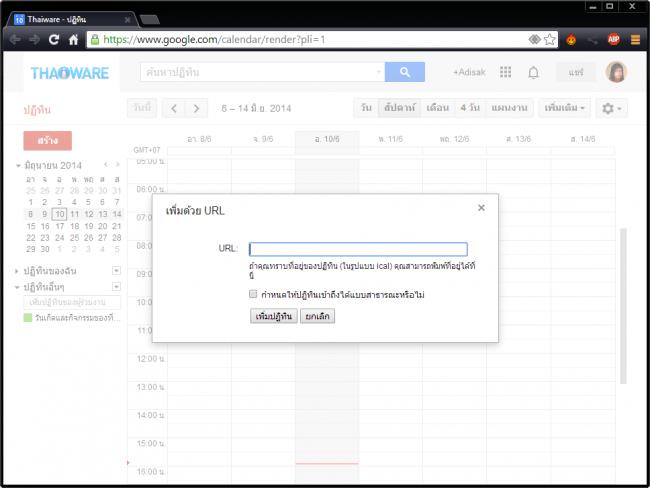The height and width of the screenshot is (488, 650).
Task: Click the ค้นหาปฏิทิน search box
Action: 262,72
